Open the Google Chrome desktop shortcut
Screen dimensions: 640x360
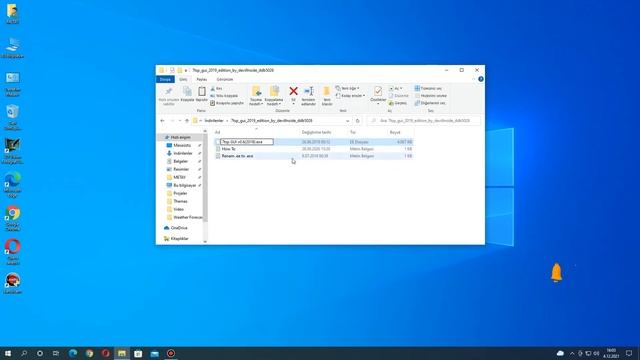coord(13,218)
